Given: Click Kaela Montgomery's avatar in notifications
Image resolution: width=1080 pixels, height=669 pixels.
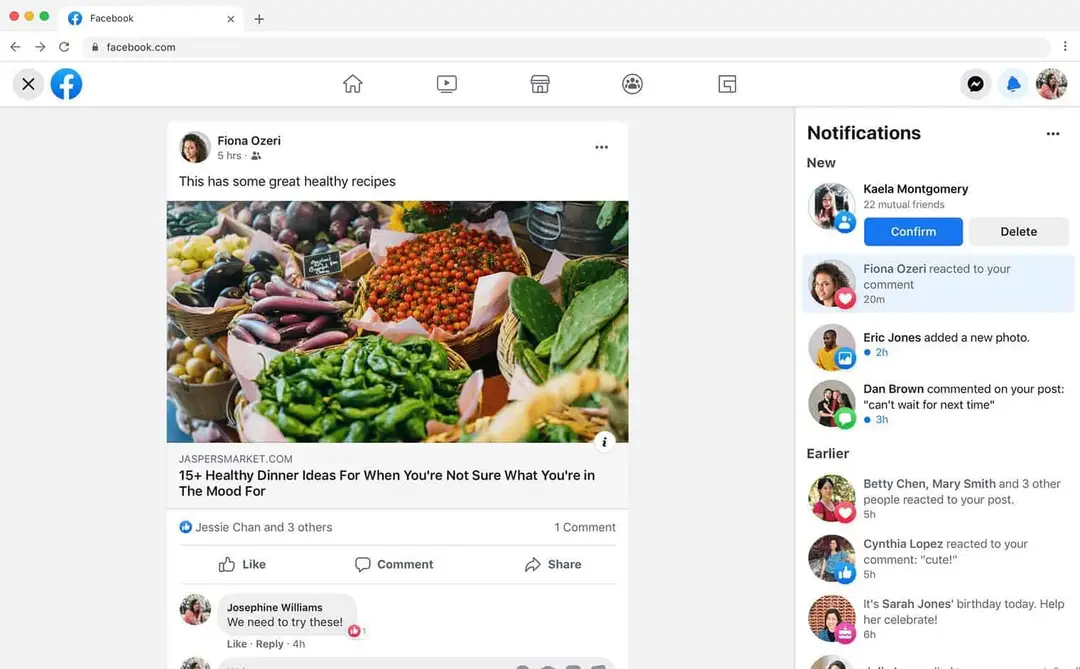Looking at the screenshot, I should 831,206.
